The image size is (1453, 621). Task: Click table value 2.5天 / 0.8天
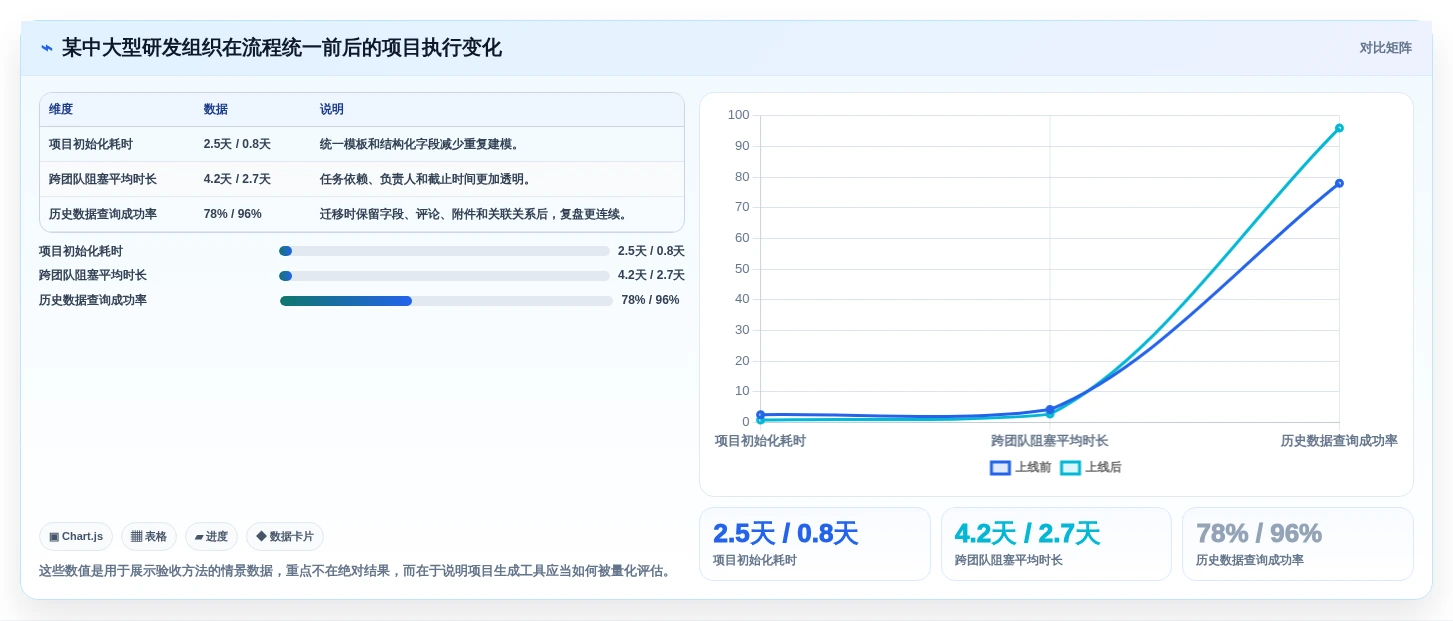[237, 144]
